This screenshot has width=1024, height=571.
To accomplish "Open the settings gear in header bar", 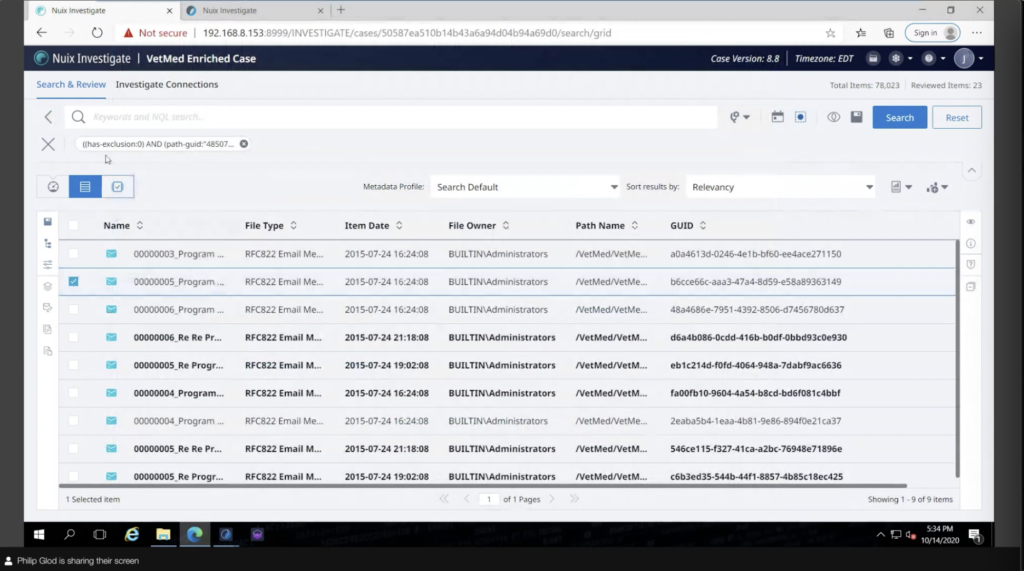I will 896,58.
